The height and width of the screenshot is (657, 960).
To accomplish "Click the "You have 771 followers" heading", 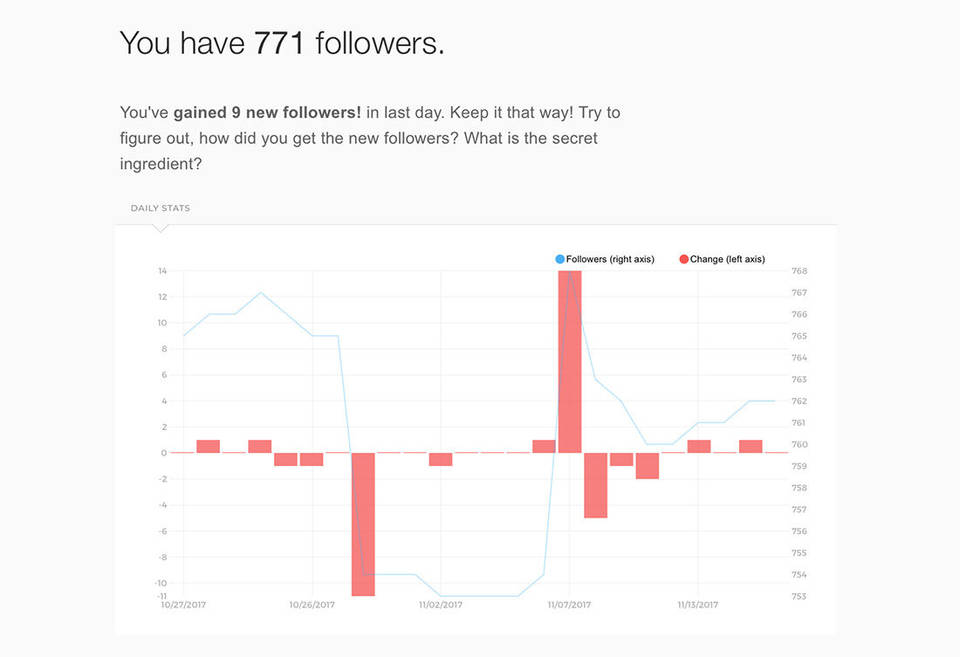I will 282,43.
